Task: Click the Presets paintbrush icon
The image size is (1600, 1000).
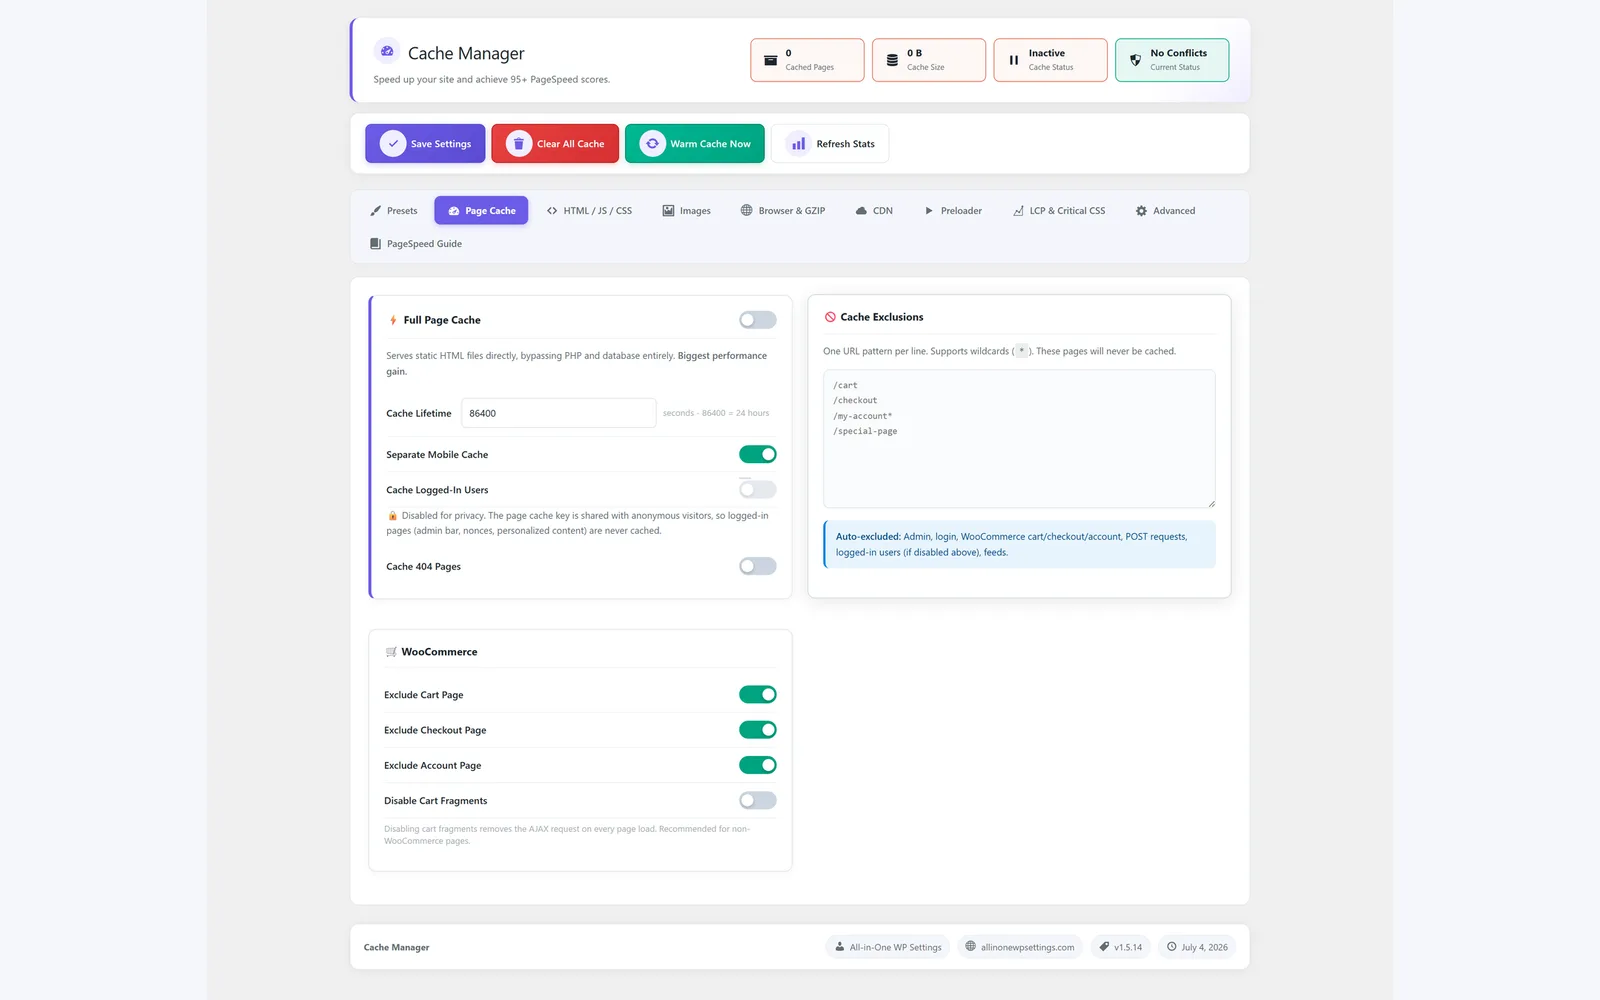Action: point(376,211)
